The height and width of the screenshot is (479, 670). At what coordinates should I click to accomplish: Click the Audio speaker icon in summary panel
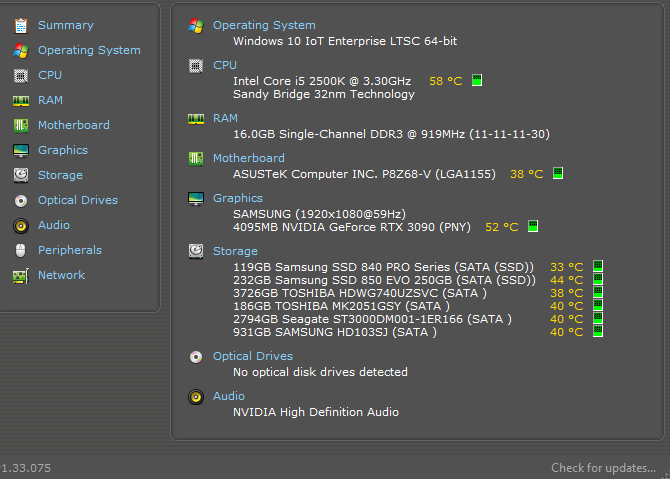tap(196, 397)
